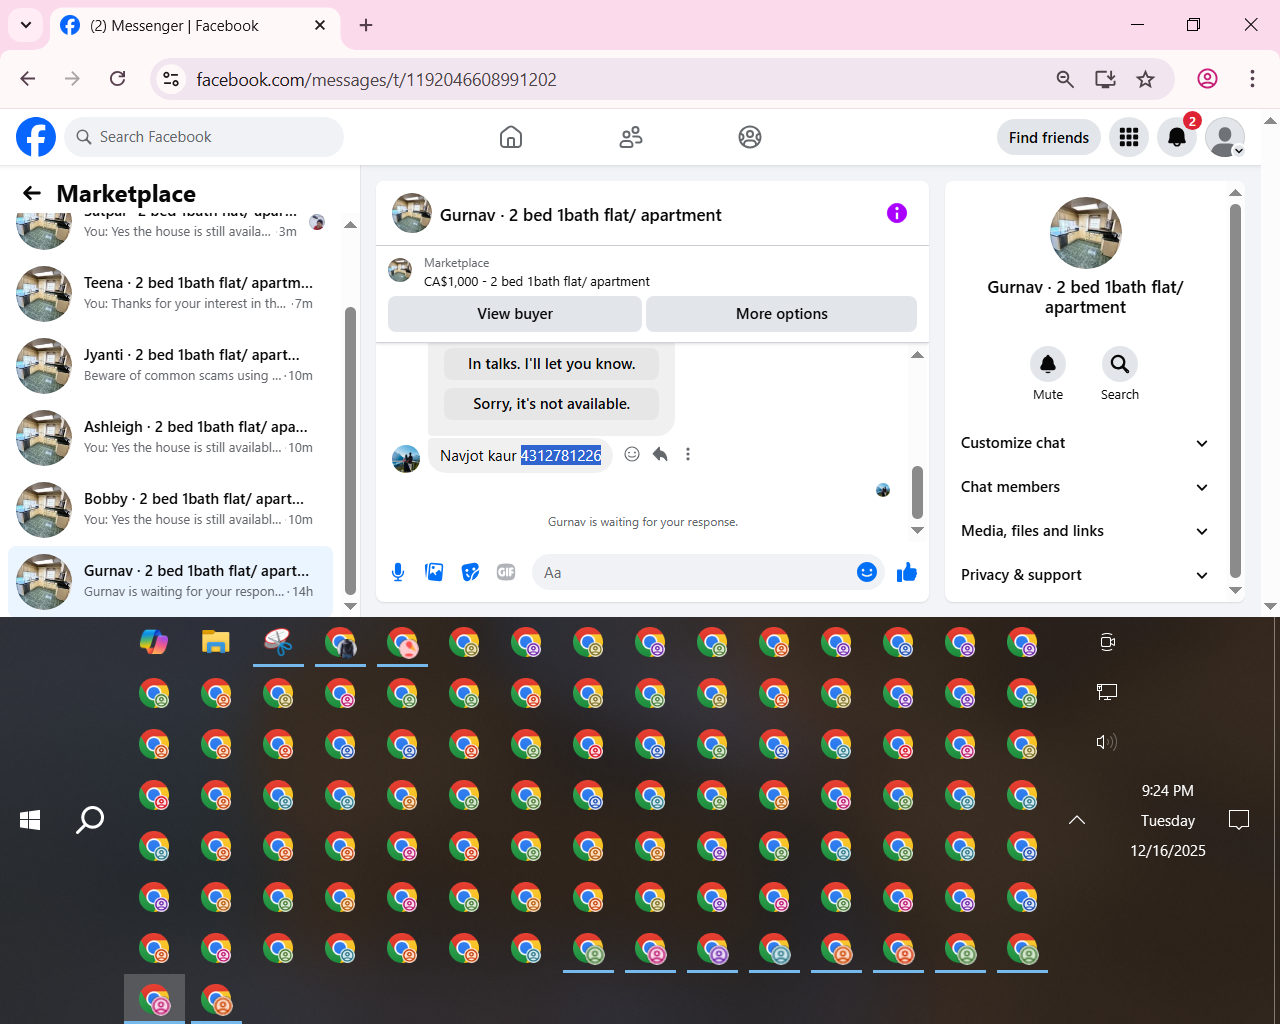Open Windows taskbar search magnifier
This screenshot has width=1280, height=1024.
coord(90,820)
